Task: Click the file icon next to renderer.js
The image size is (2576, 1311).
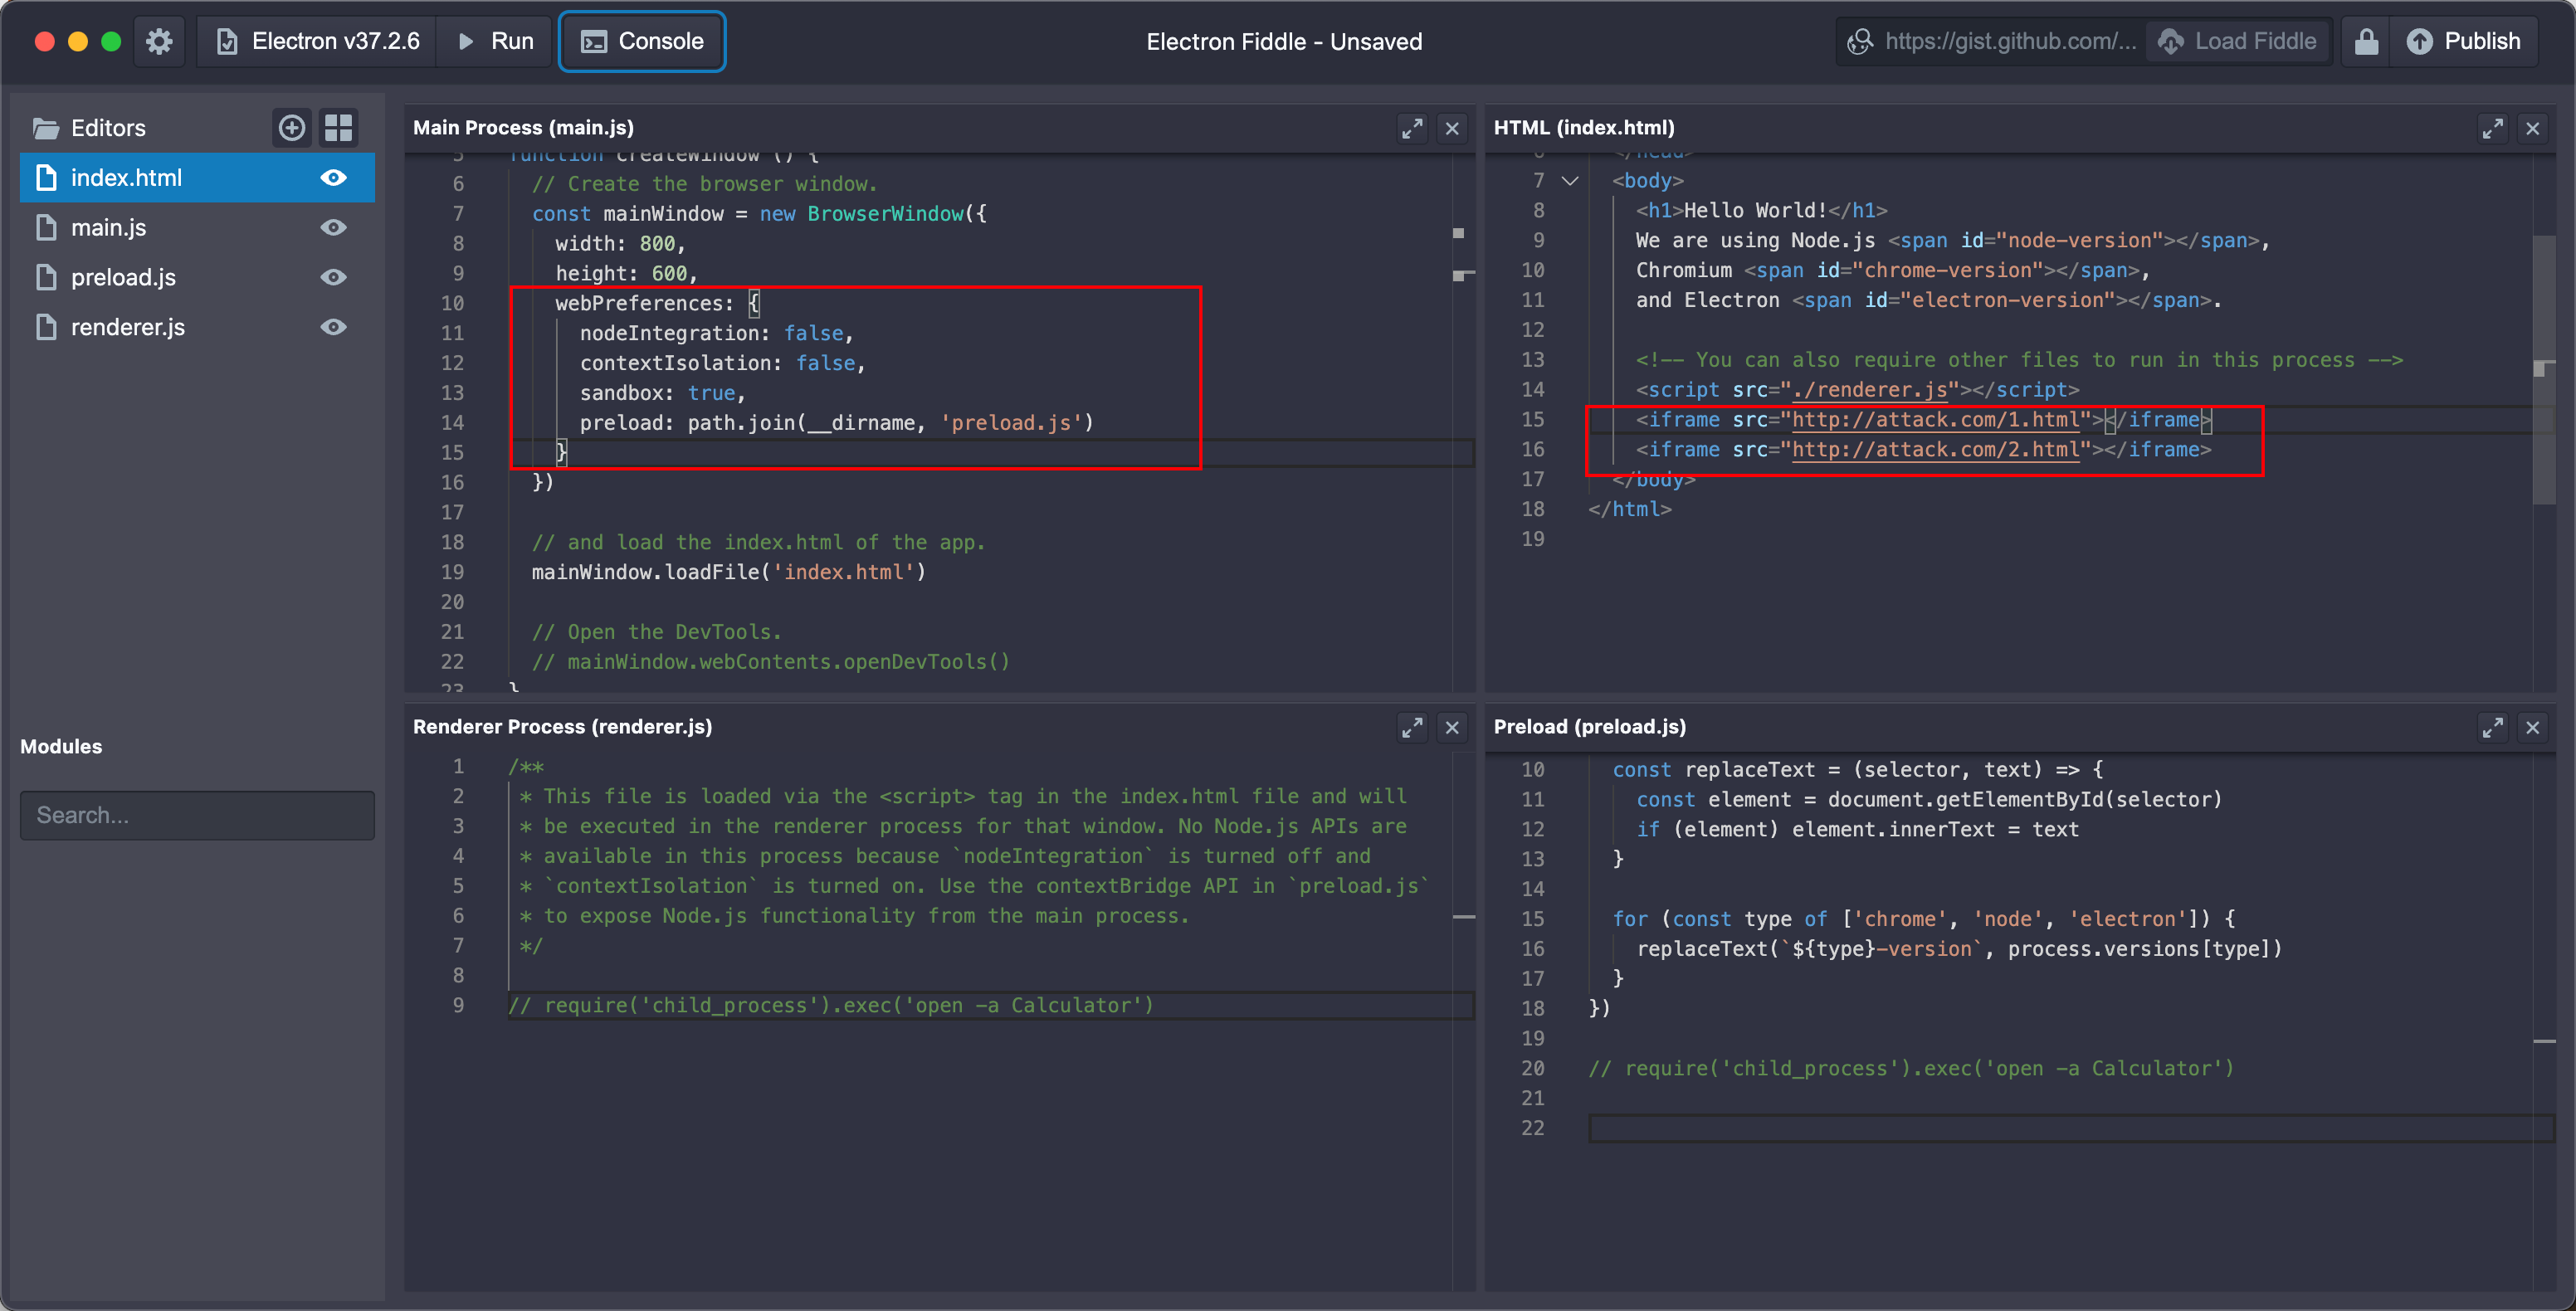Action: pyautogui.click(x=46, y=327)
